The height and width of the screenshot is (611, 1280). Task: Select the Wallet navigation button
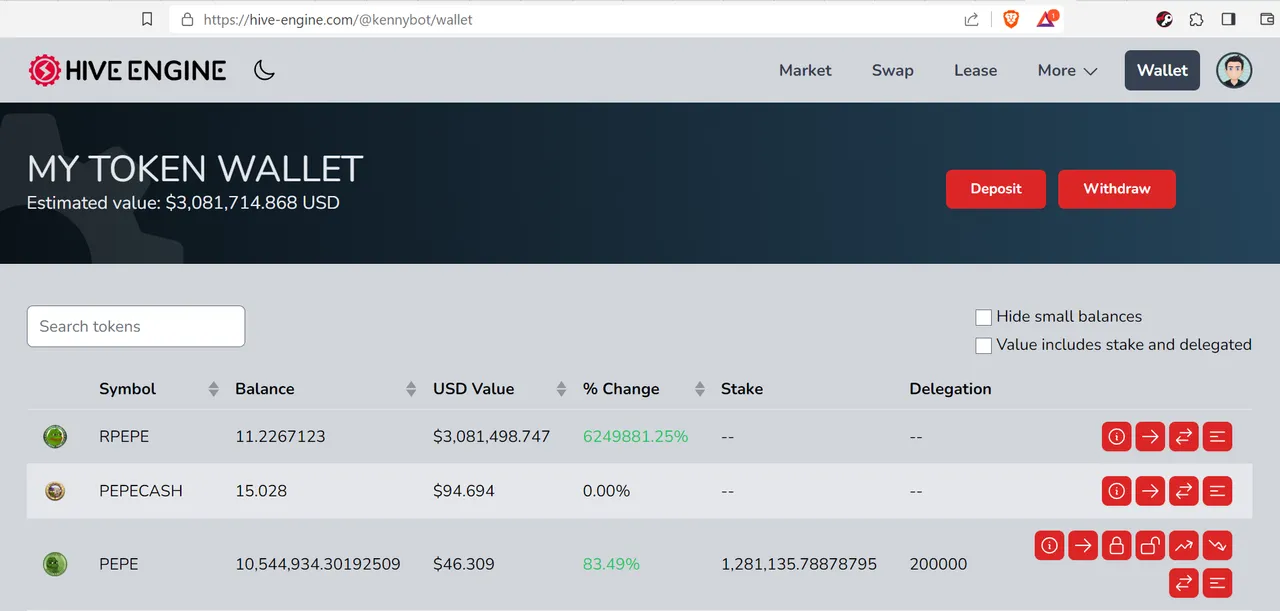click(1162, 70)
